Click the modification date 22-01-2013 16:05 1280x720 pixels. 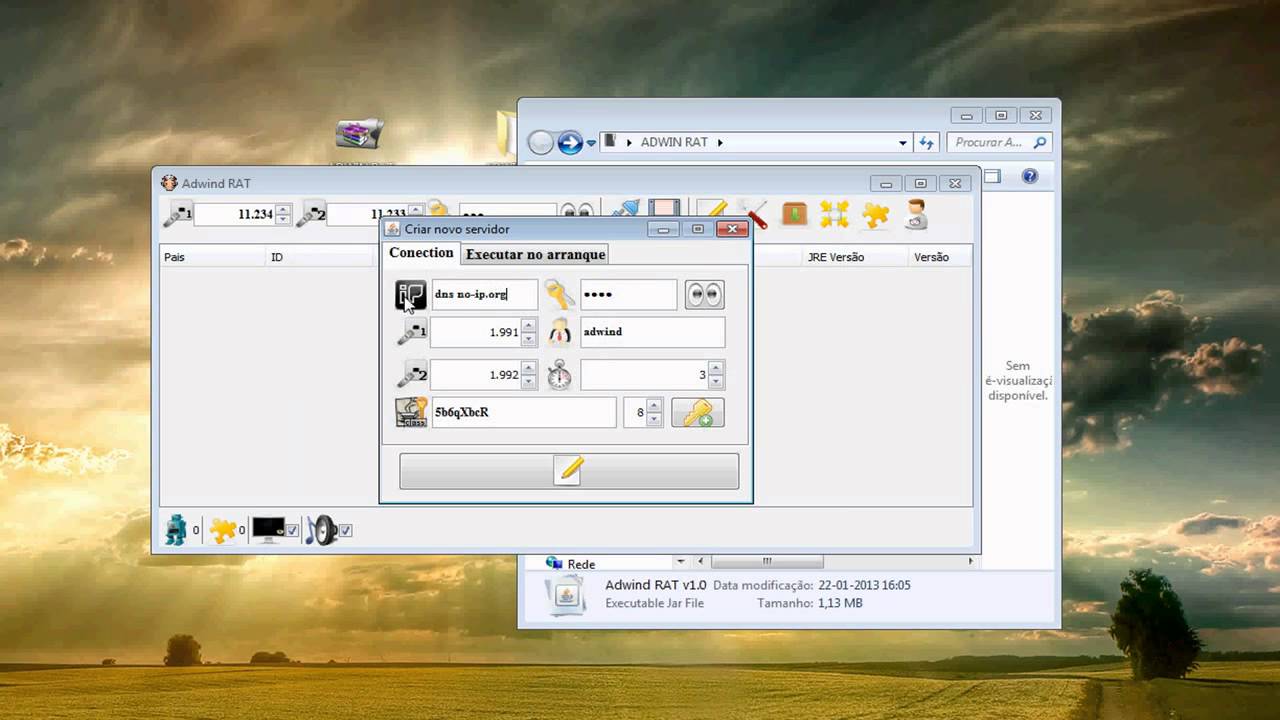click(x=865, y=585)
